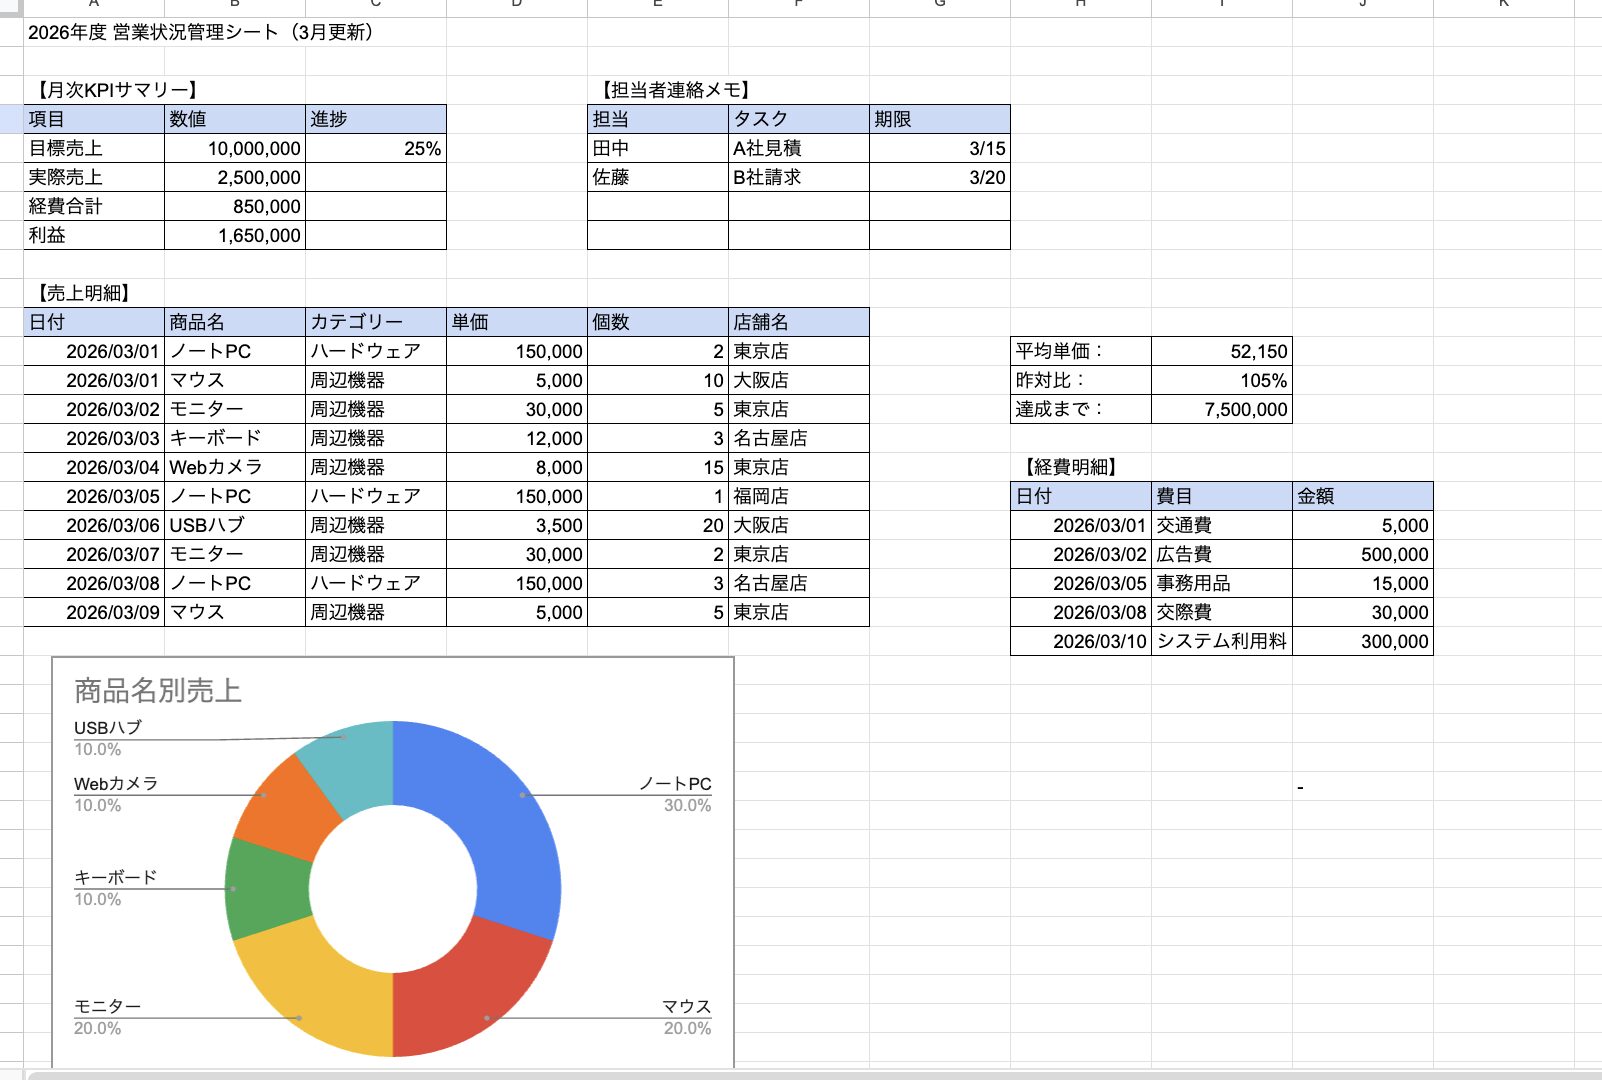
Task: Click the 3/15 deadline cell
Action: click(x=939, y=148)
